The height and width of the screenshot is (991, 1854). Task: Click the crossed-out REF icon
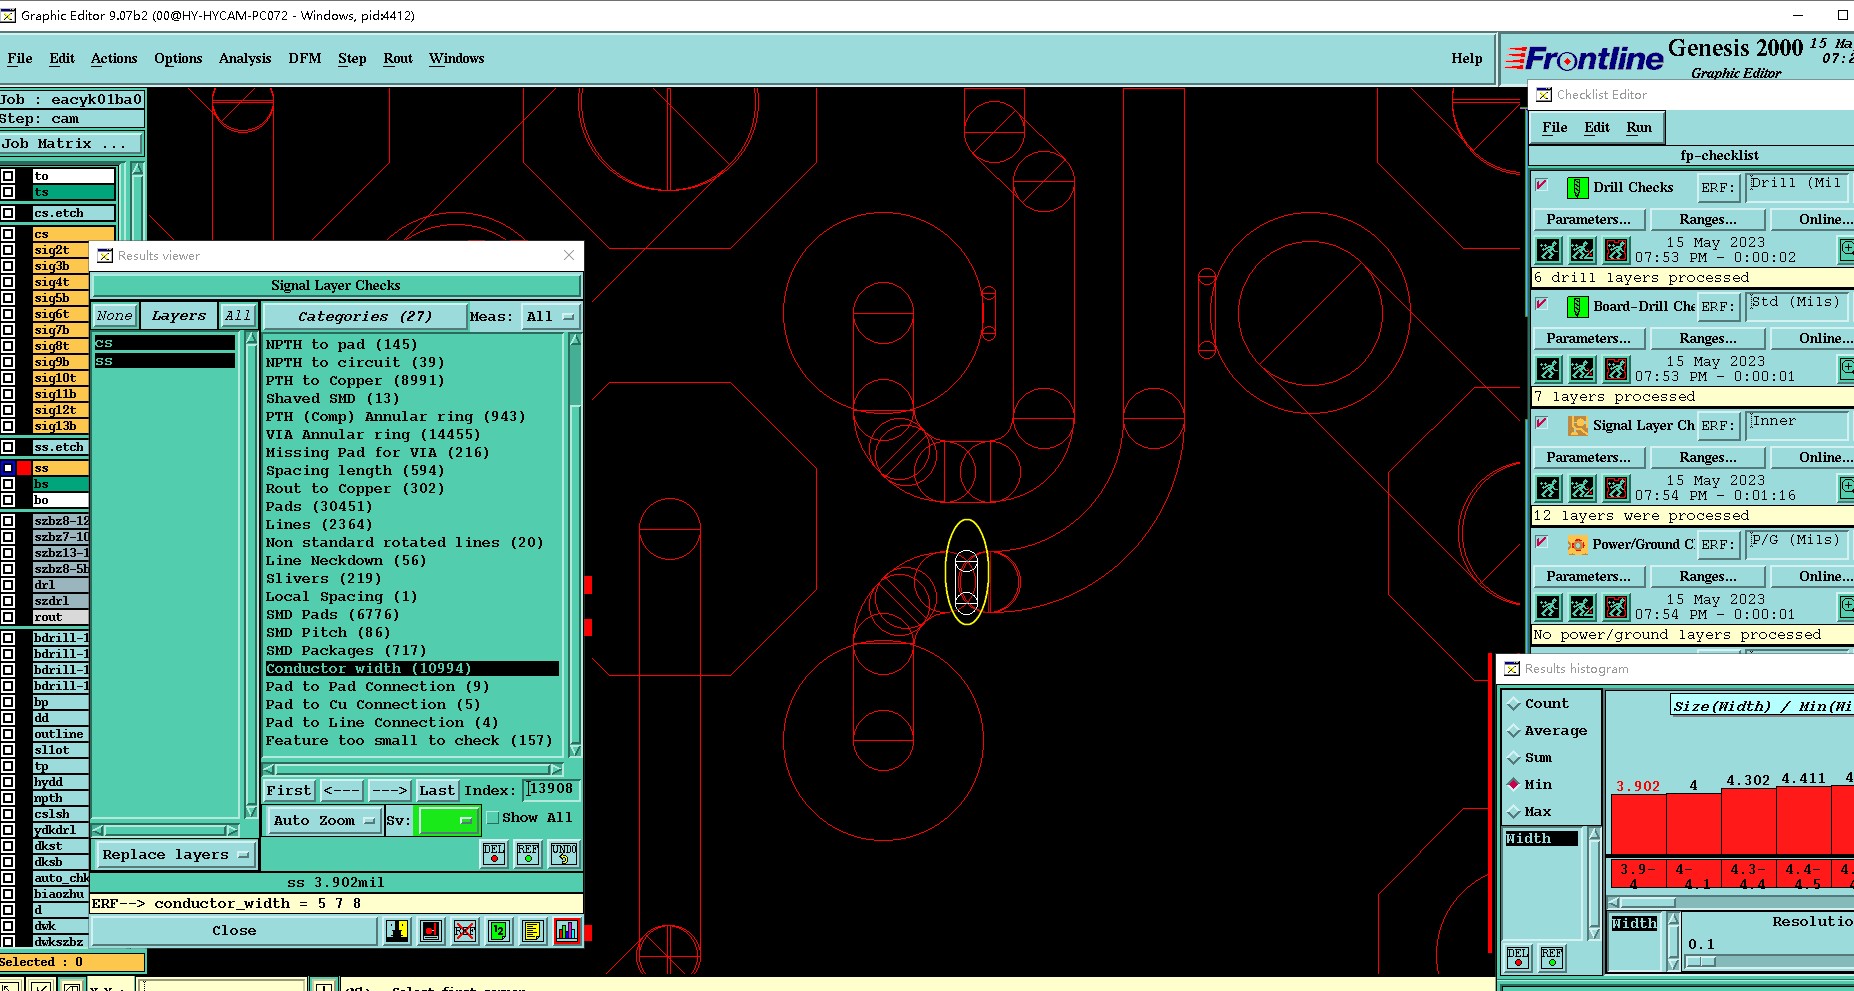click(465, 931)
